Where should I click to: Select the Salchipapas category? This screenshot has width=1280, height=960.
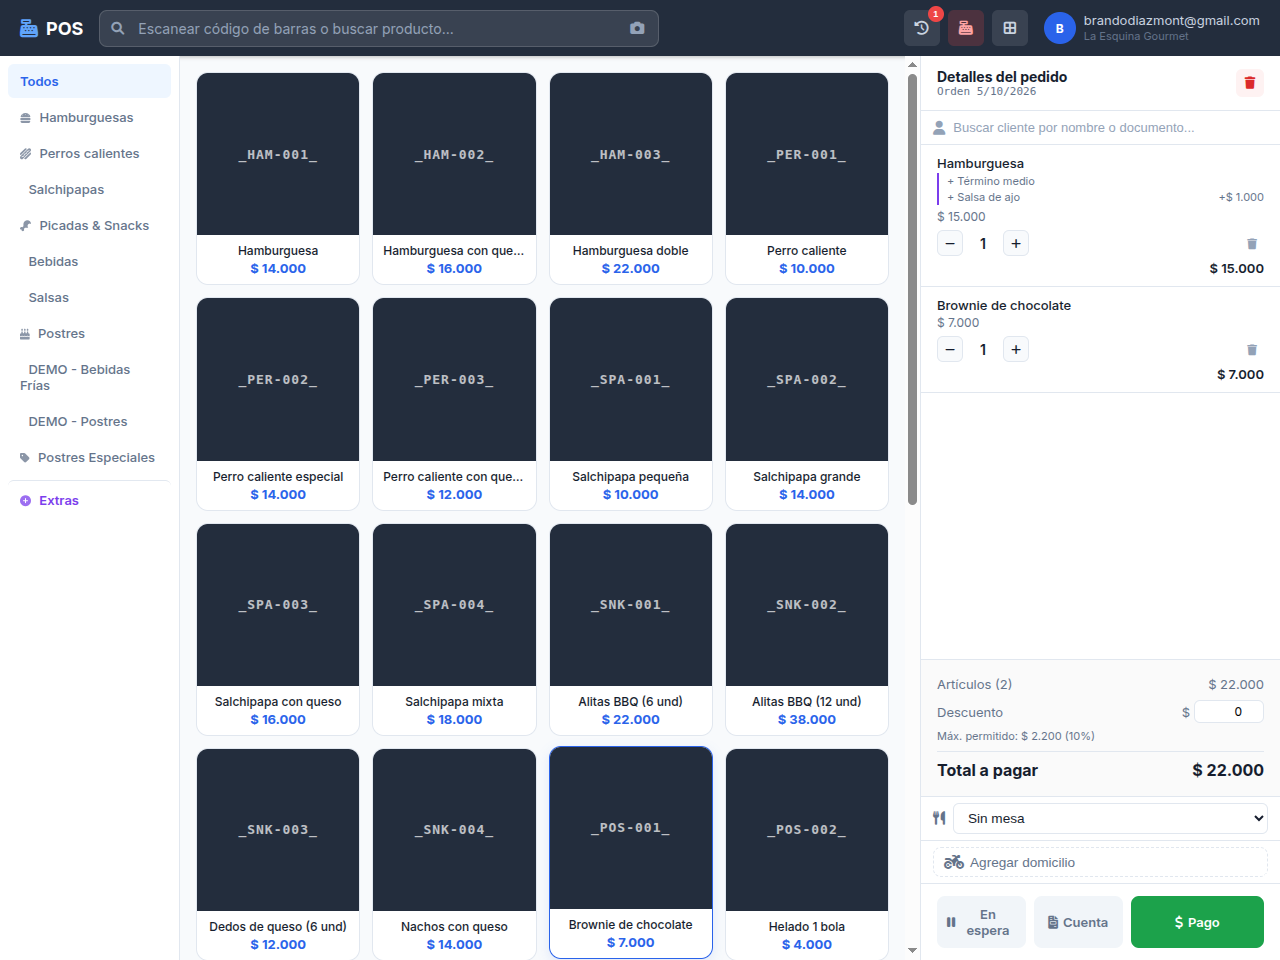(89, 189)
